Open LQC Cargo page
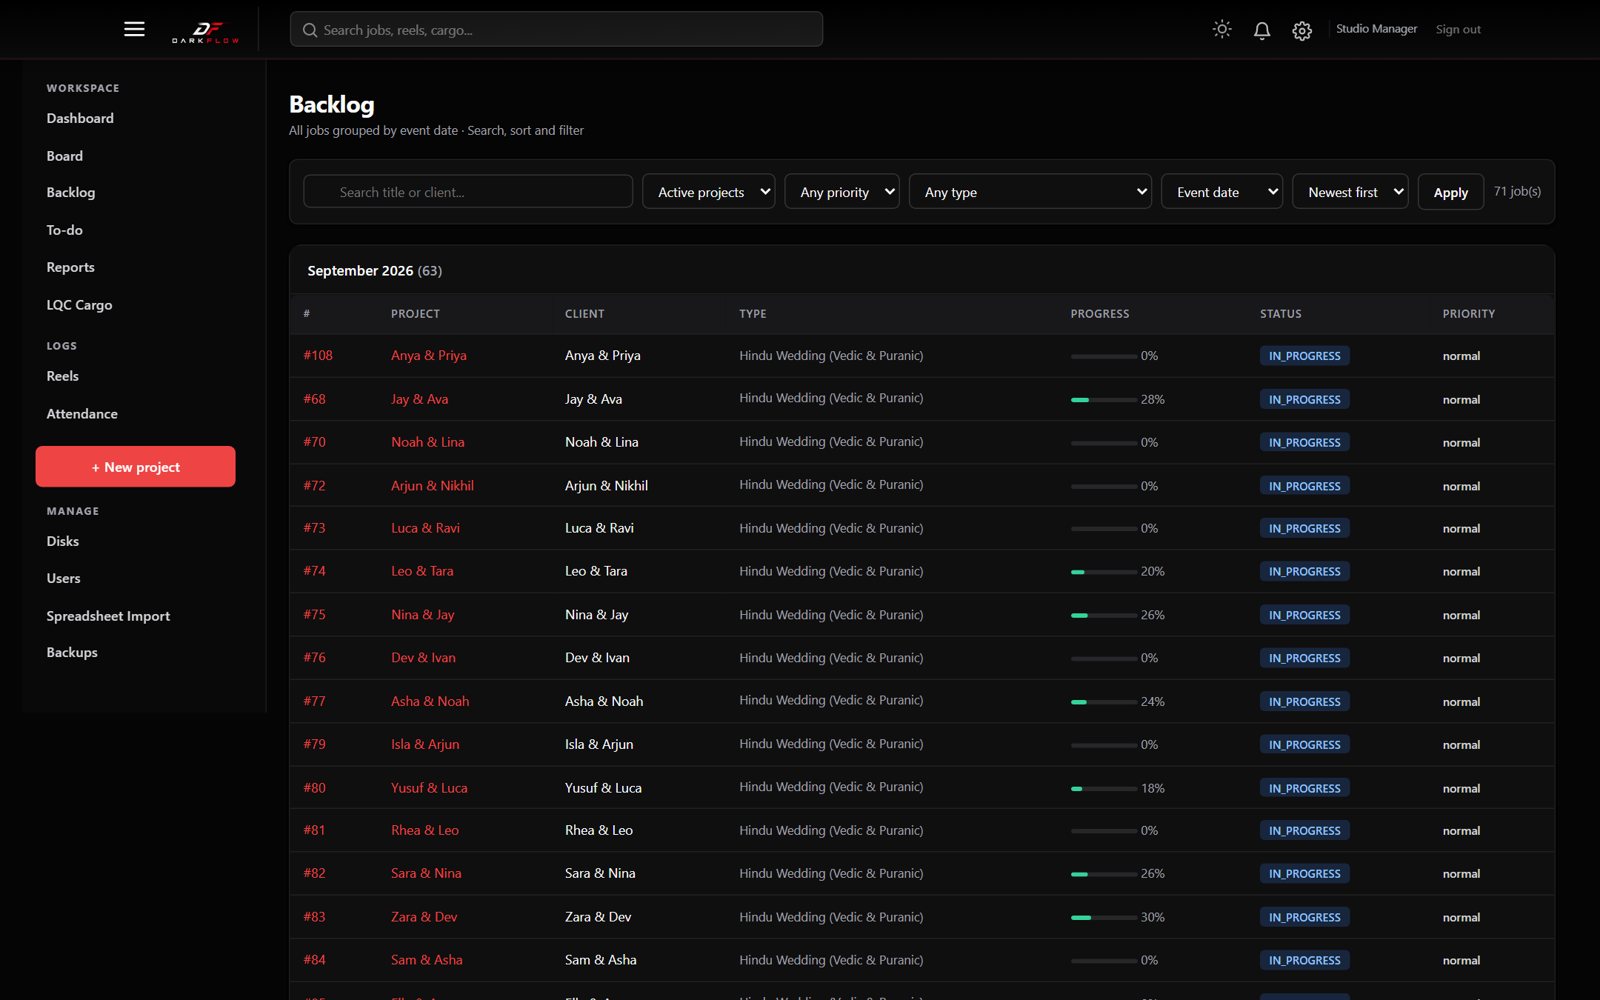 point(79,305)
